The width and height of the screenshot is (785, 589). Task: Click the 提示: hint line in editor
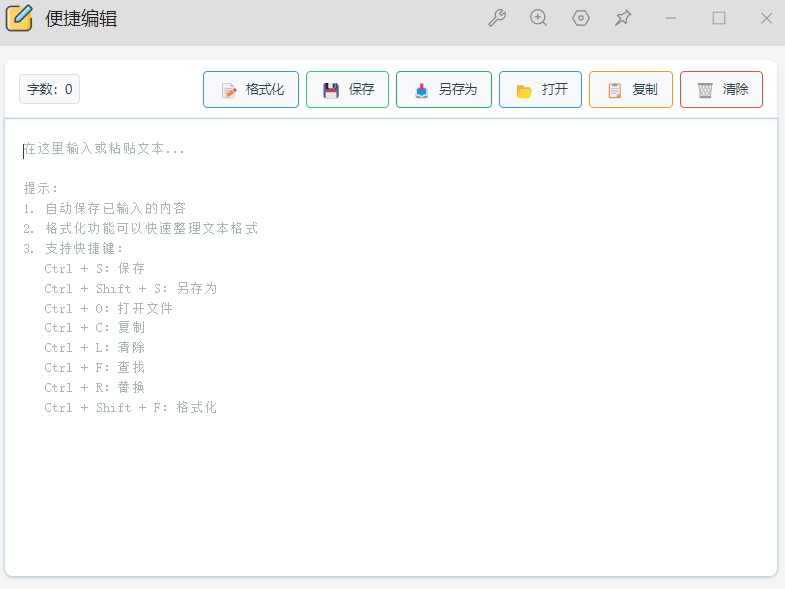click(42, 188)
